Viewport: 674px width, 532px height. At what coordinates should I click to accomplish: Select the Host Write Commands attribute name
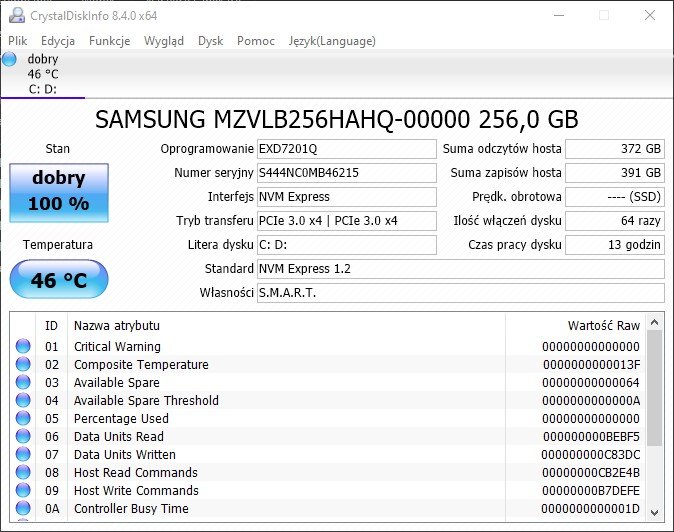tap(136, 491)
